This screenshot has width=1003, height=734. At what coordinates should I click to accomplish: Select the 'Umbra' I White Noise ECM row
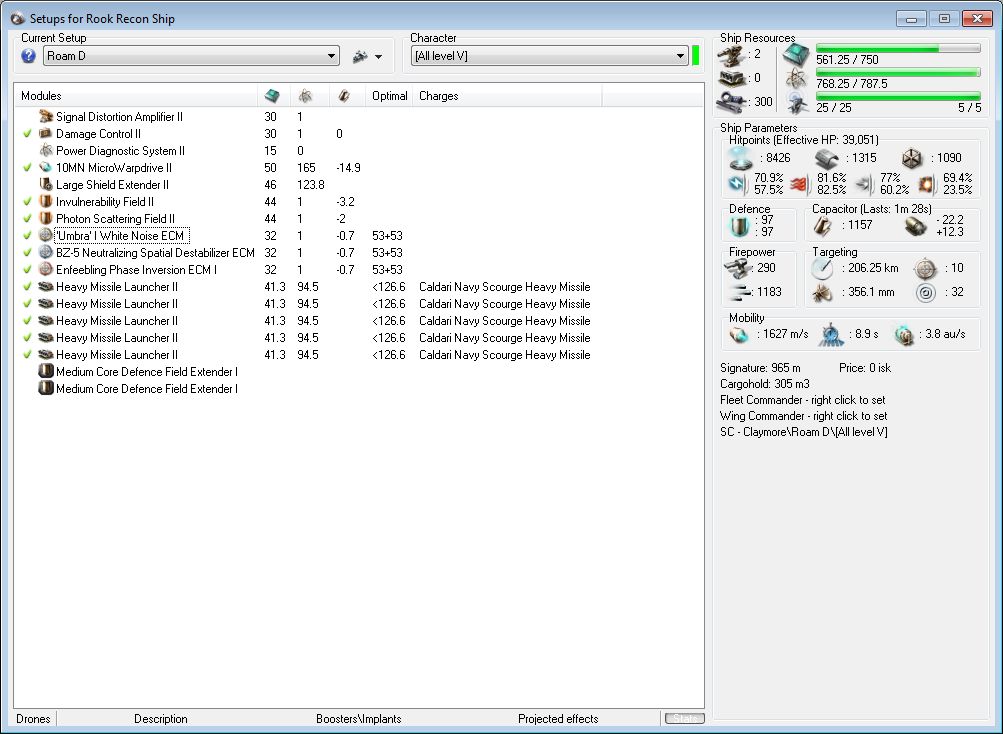coord(358,235)
